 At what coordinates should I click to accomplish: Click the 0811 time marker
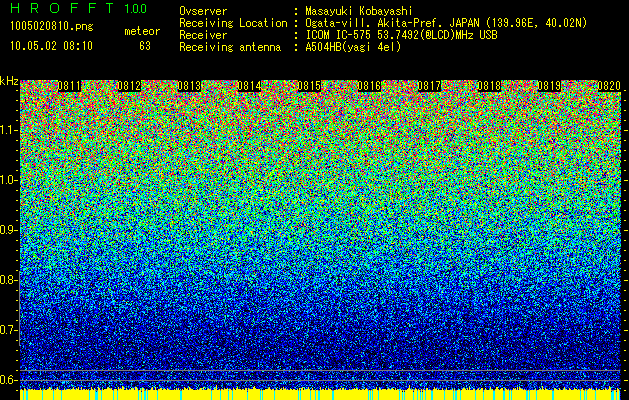tap(69, 86)
